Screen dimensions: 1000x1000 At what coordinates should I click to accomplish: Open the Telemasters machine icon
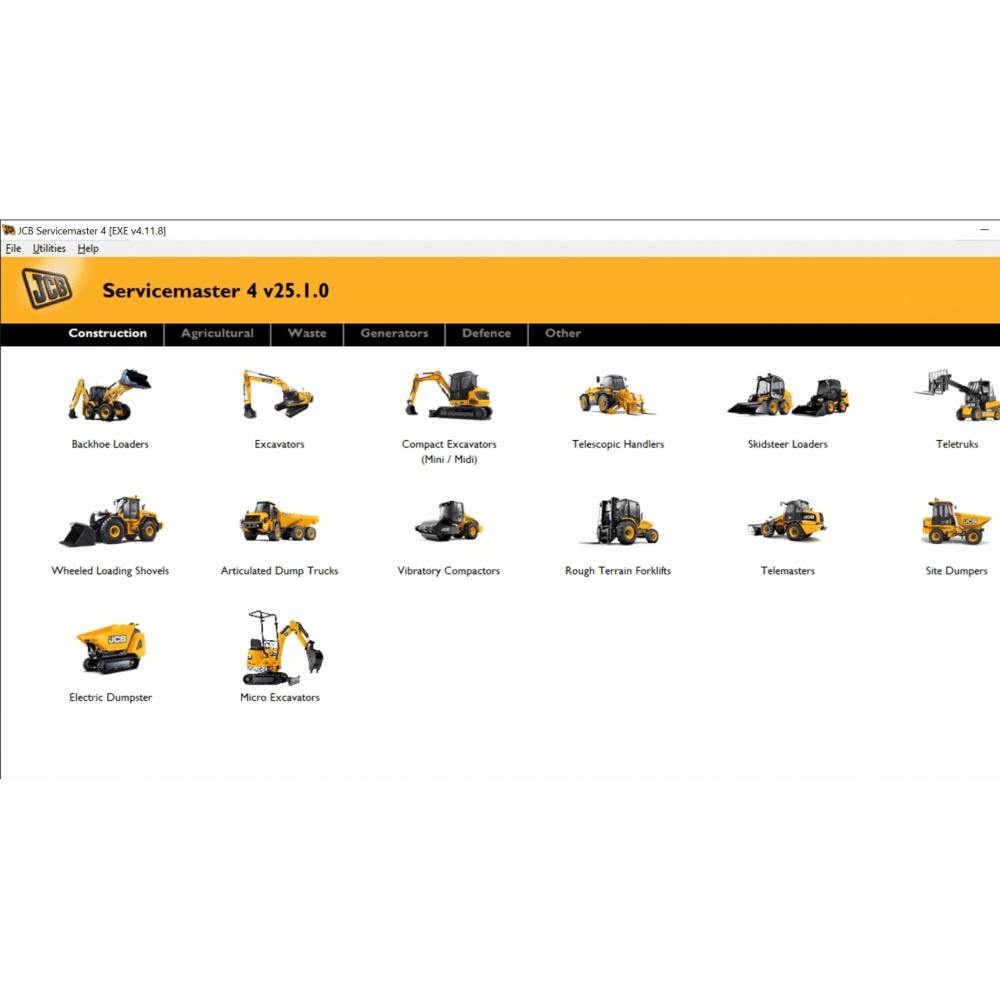tap(787, 520)
